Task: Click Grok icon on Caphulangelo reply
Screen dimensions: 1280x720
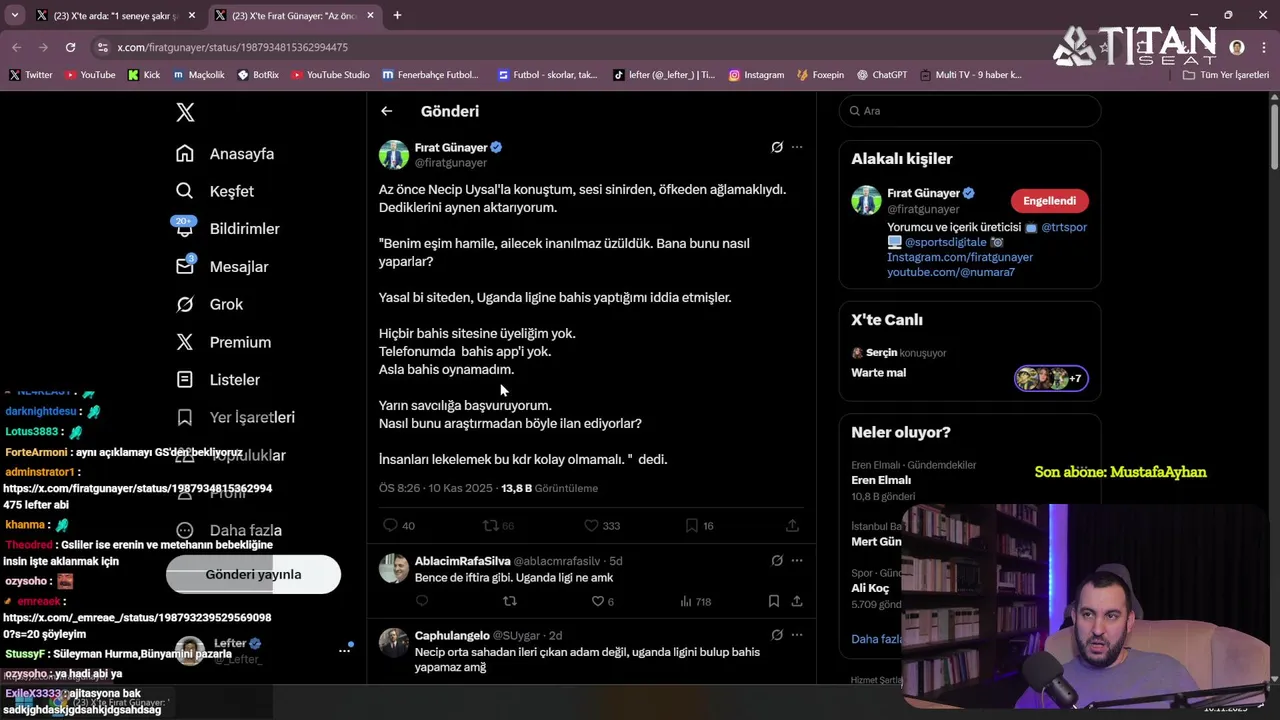Action: (777, 635)
